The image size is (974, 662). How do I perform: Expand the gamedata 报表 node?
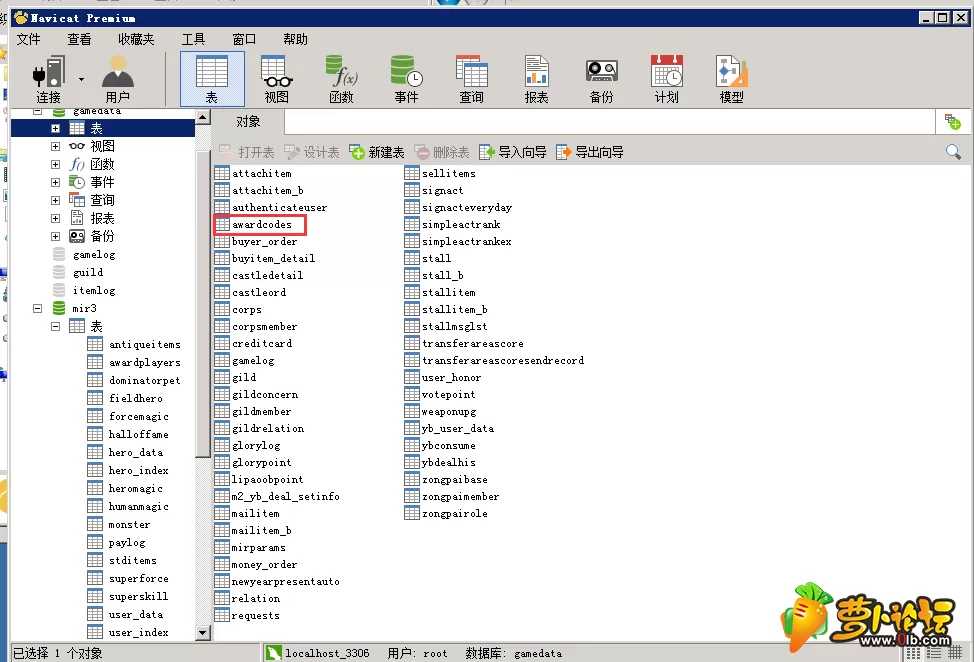55,219
